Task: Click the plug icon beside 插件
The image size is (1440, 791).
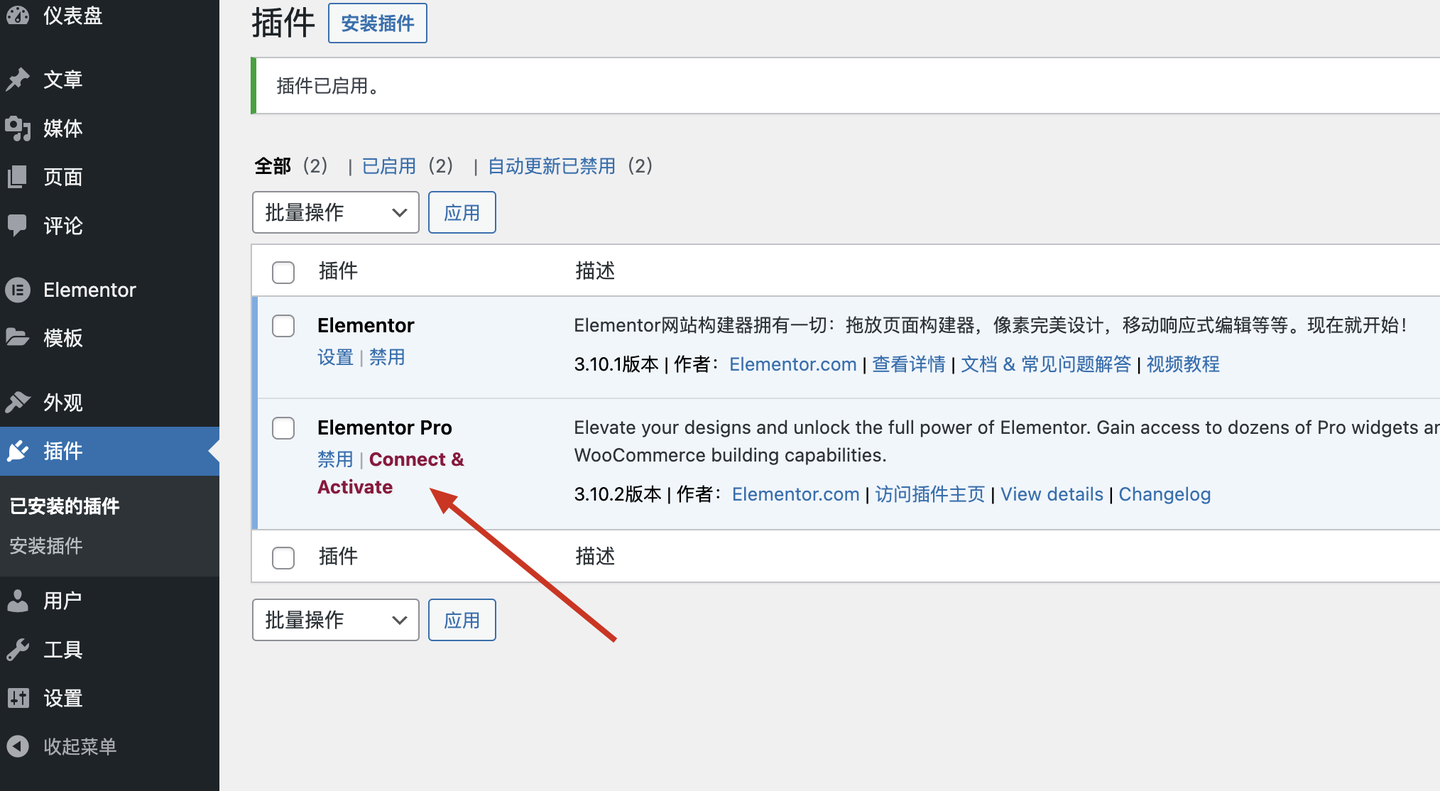Action: coord(18,452)
